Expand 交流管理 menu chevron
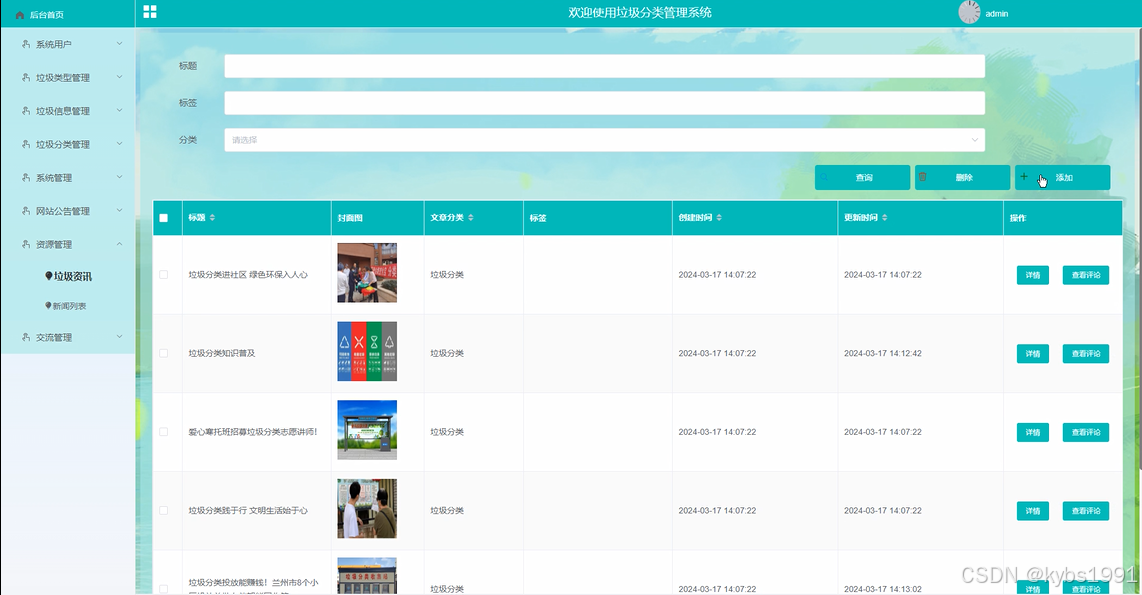 [x=119, y=336]
